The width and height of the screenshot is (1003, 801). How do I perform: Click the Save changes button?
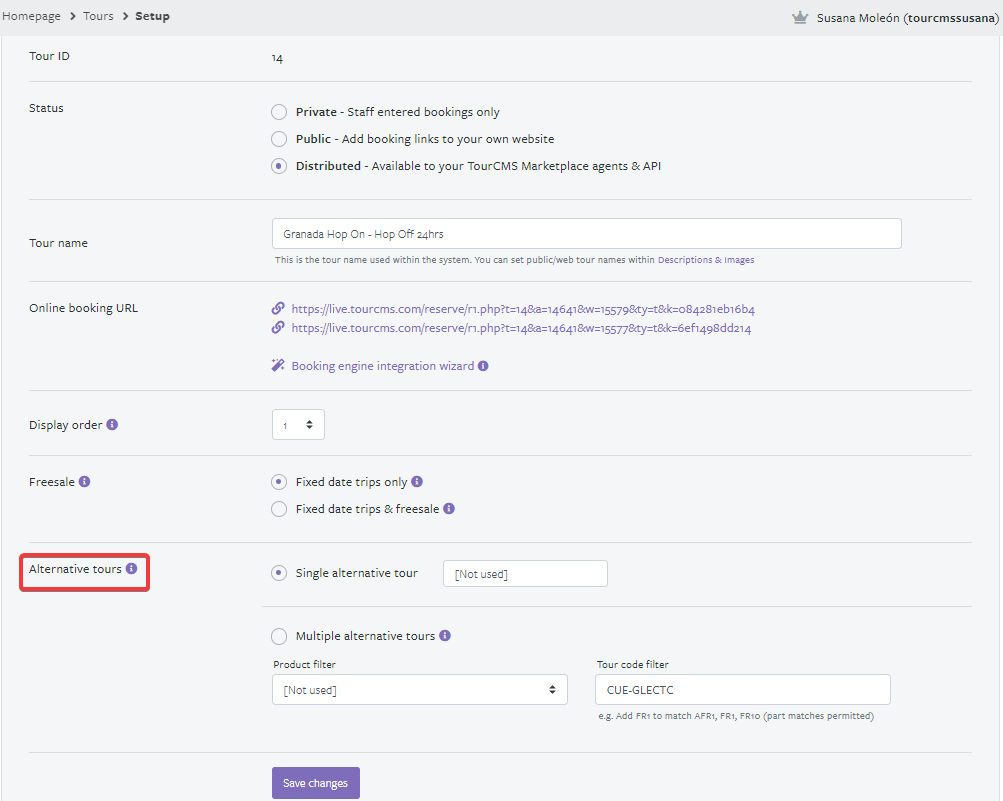[x=315, y=782]
